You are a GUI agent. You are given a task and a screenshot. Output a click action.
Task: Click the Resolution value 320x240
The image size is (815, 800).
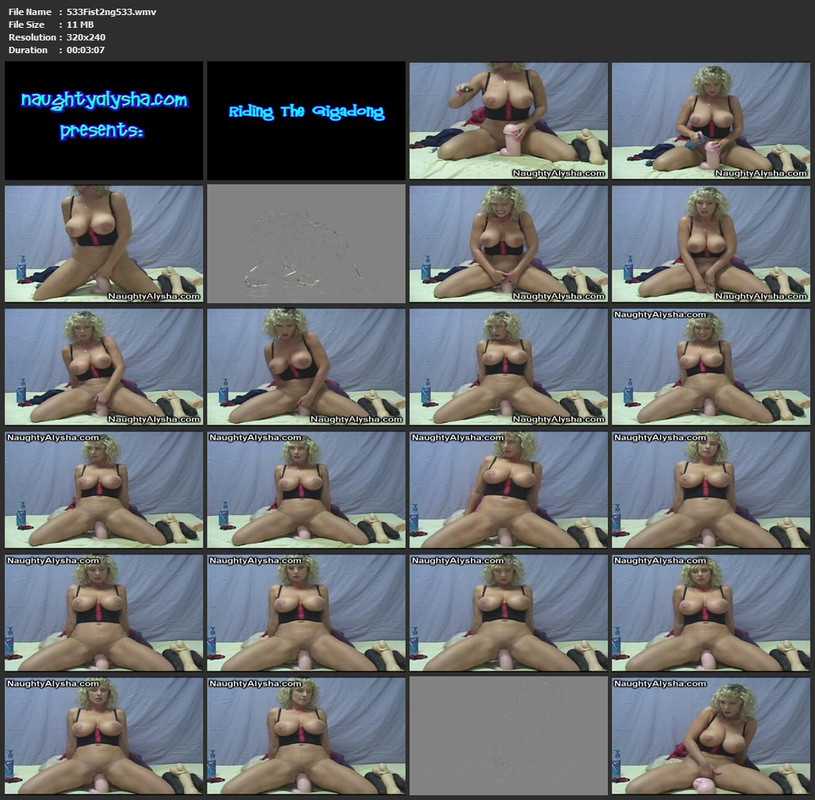pos(86,37)
